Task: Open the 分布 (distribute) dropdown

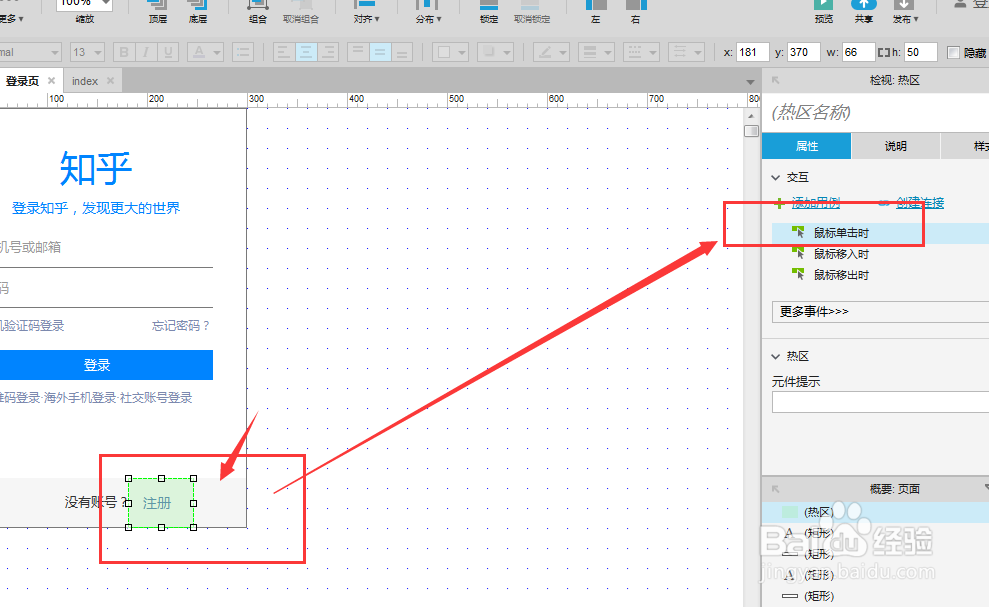Action: pyautogui.click(x=428, y=19)
